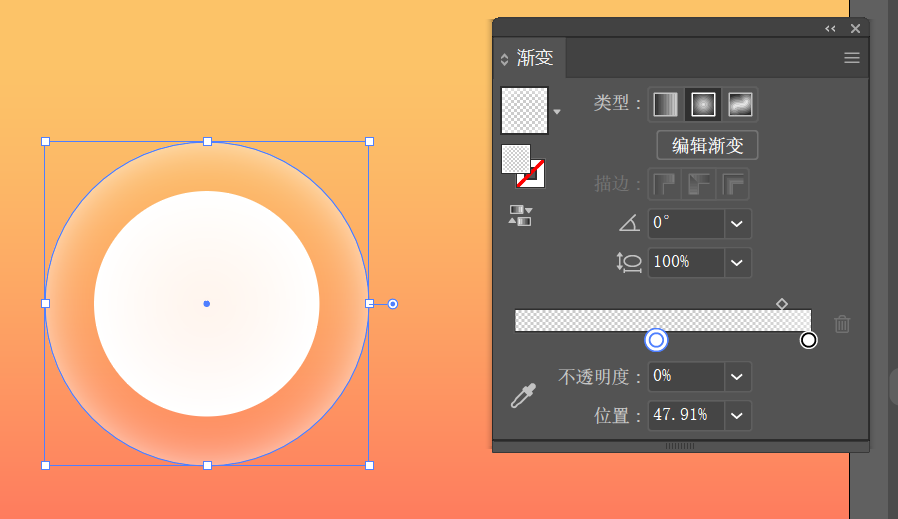Select the freeform gradient type icon
898x519 pixels.
tap(740, 104)
